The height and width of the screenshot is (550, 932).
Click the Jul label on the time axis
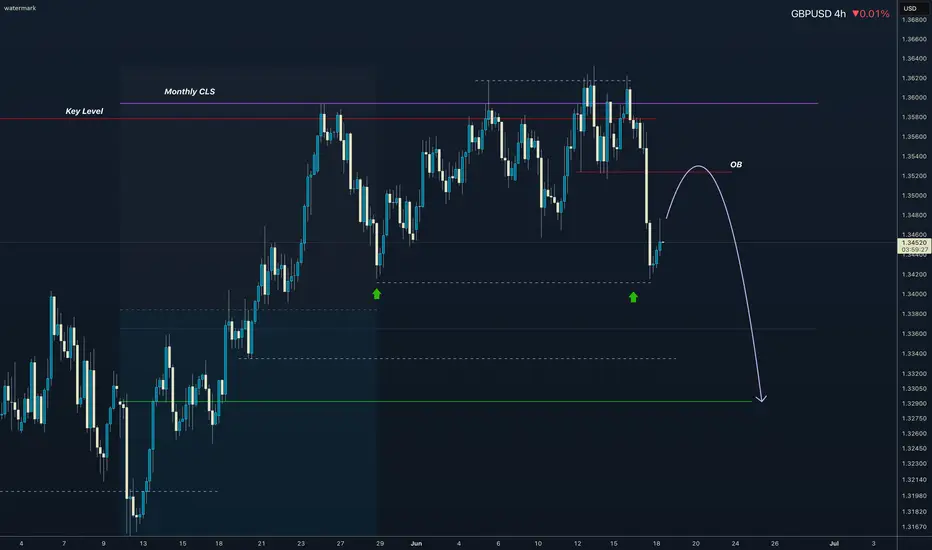coord(834,543)
